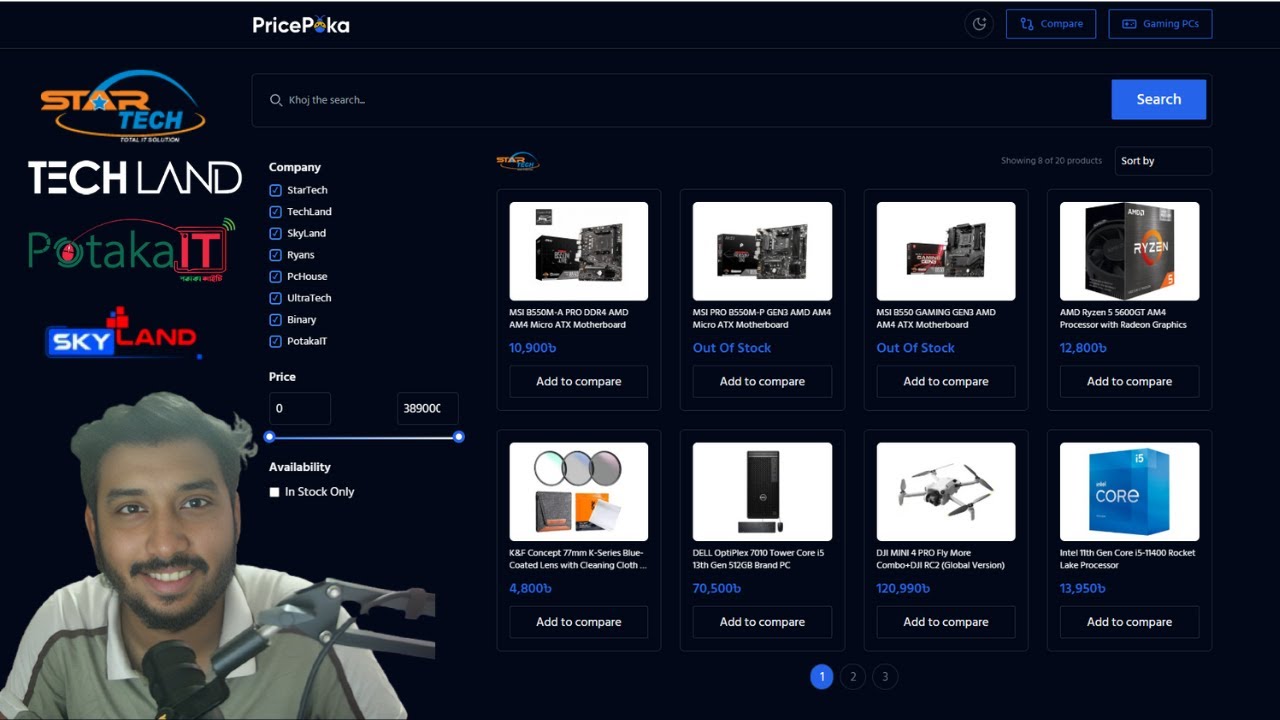Add MSI PRO B550M-P GEN3 to compare
Image resolution: width=1280 pixels, height=720 pixels.
762,381
